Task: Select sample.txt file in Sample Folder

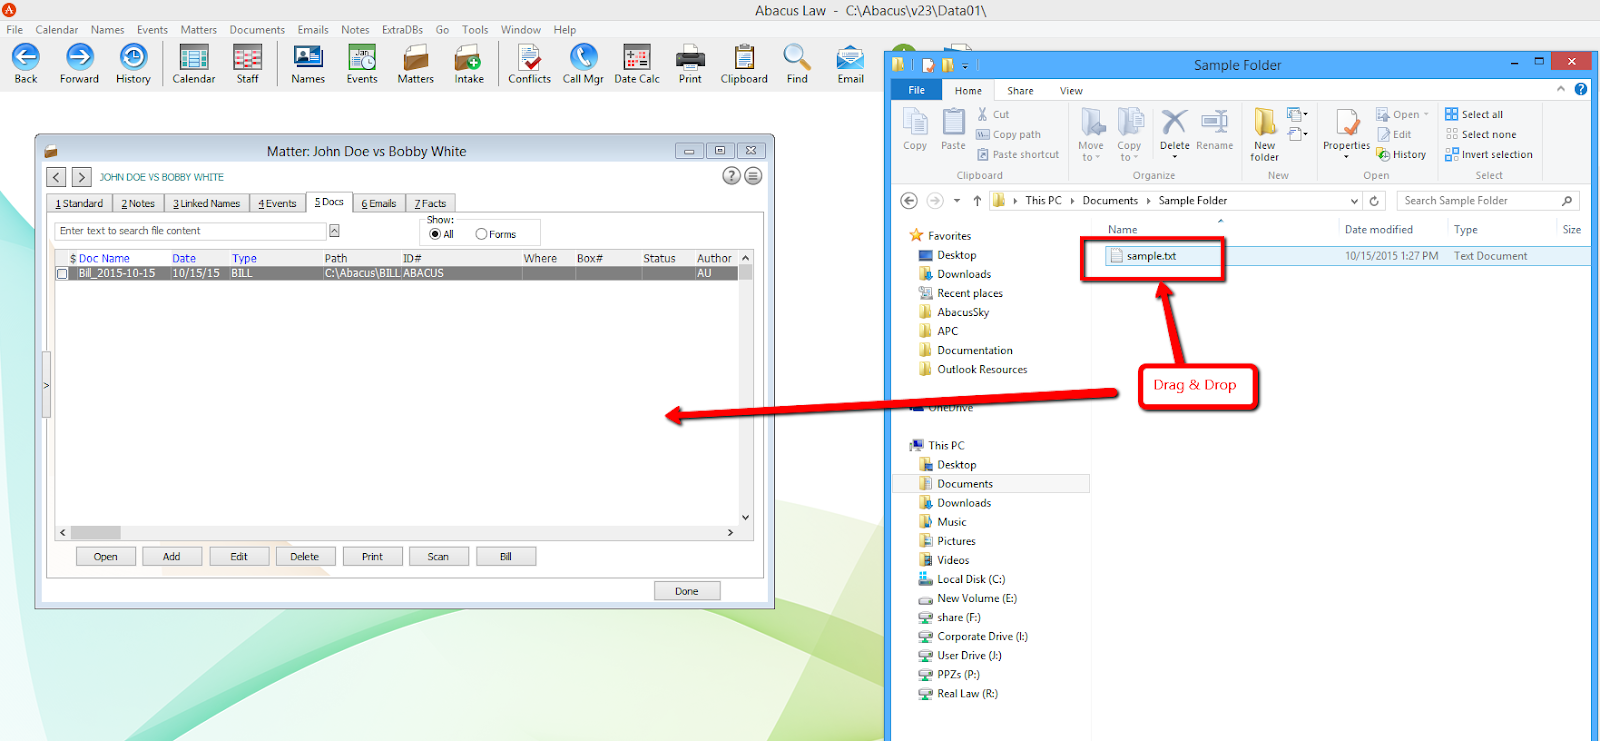Action: (1151, 256)
